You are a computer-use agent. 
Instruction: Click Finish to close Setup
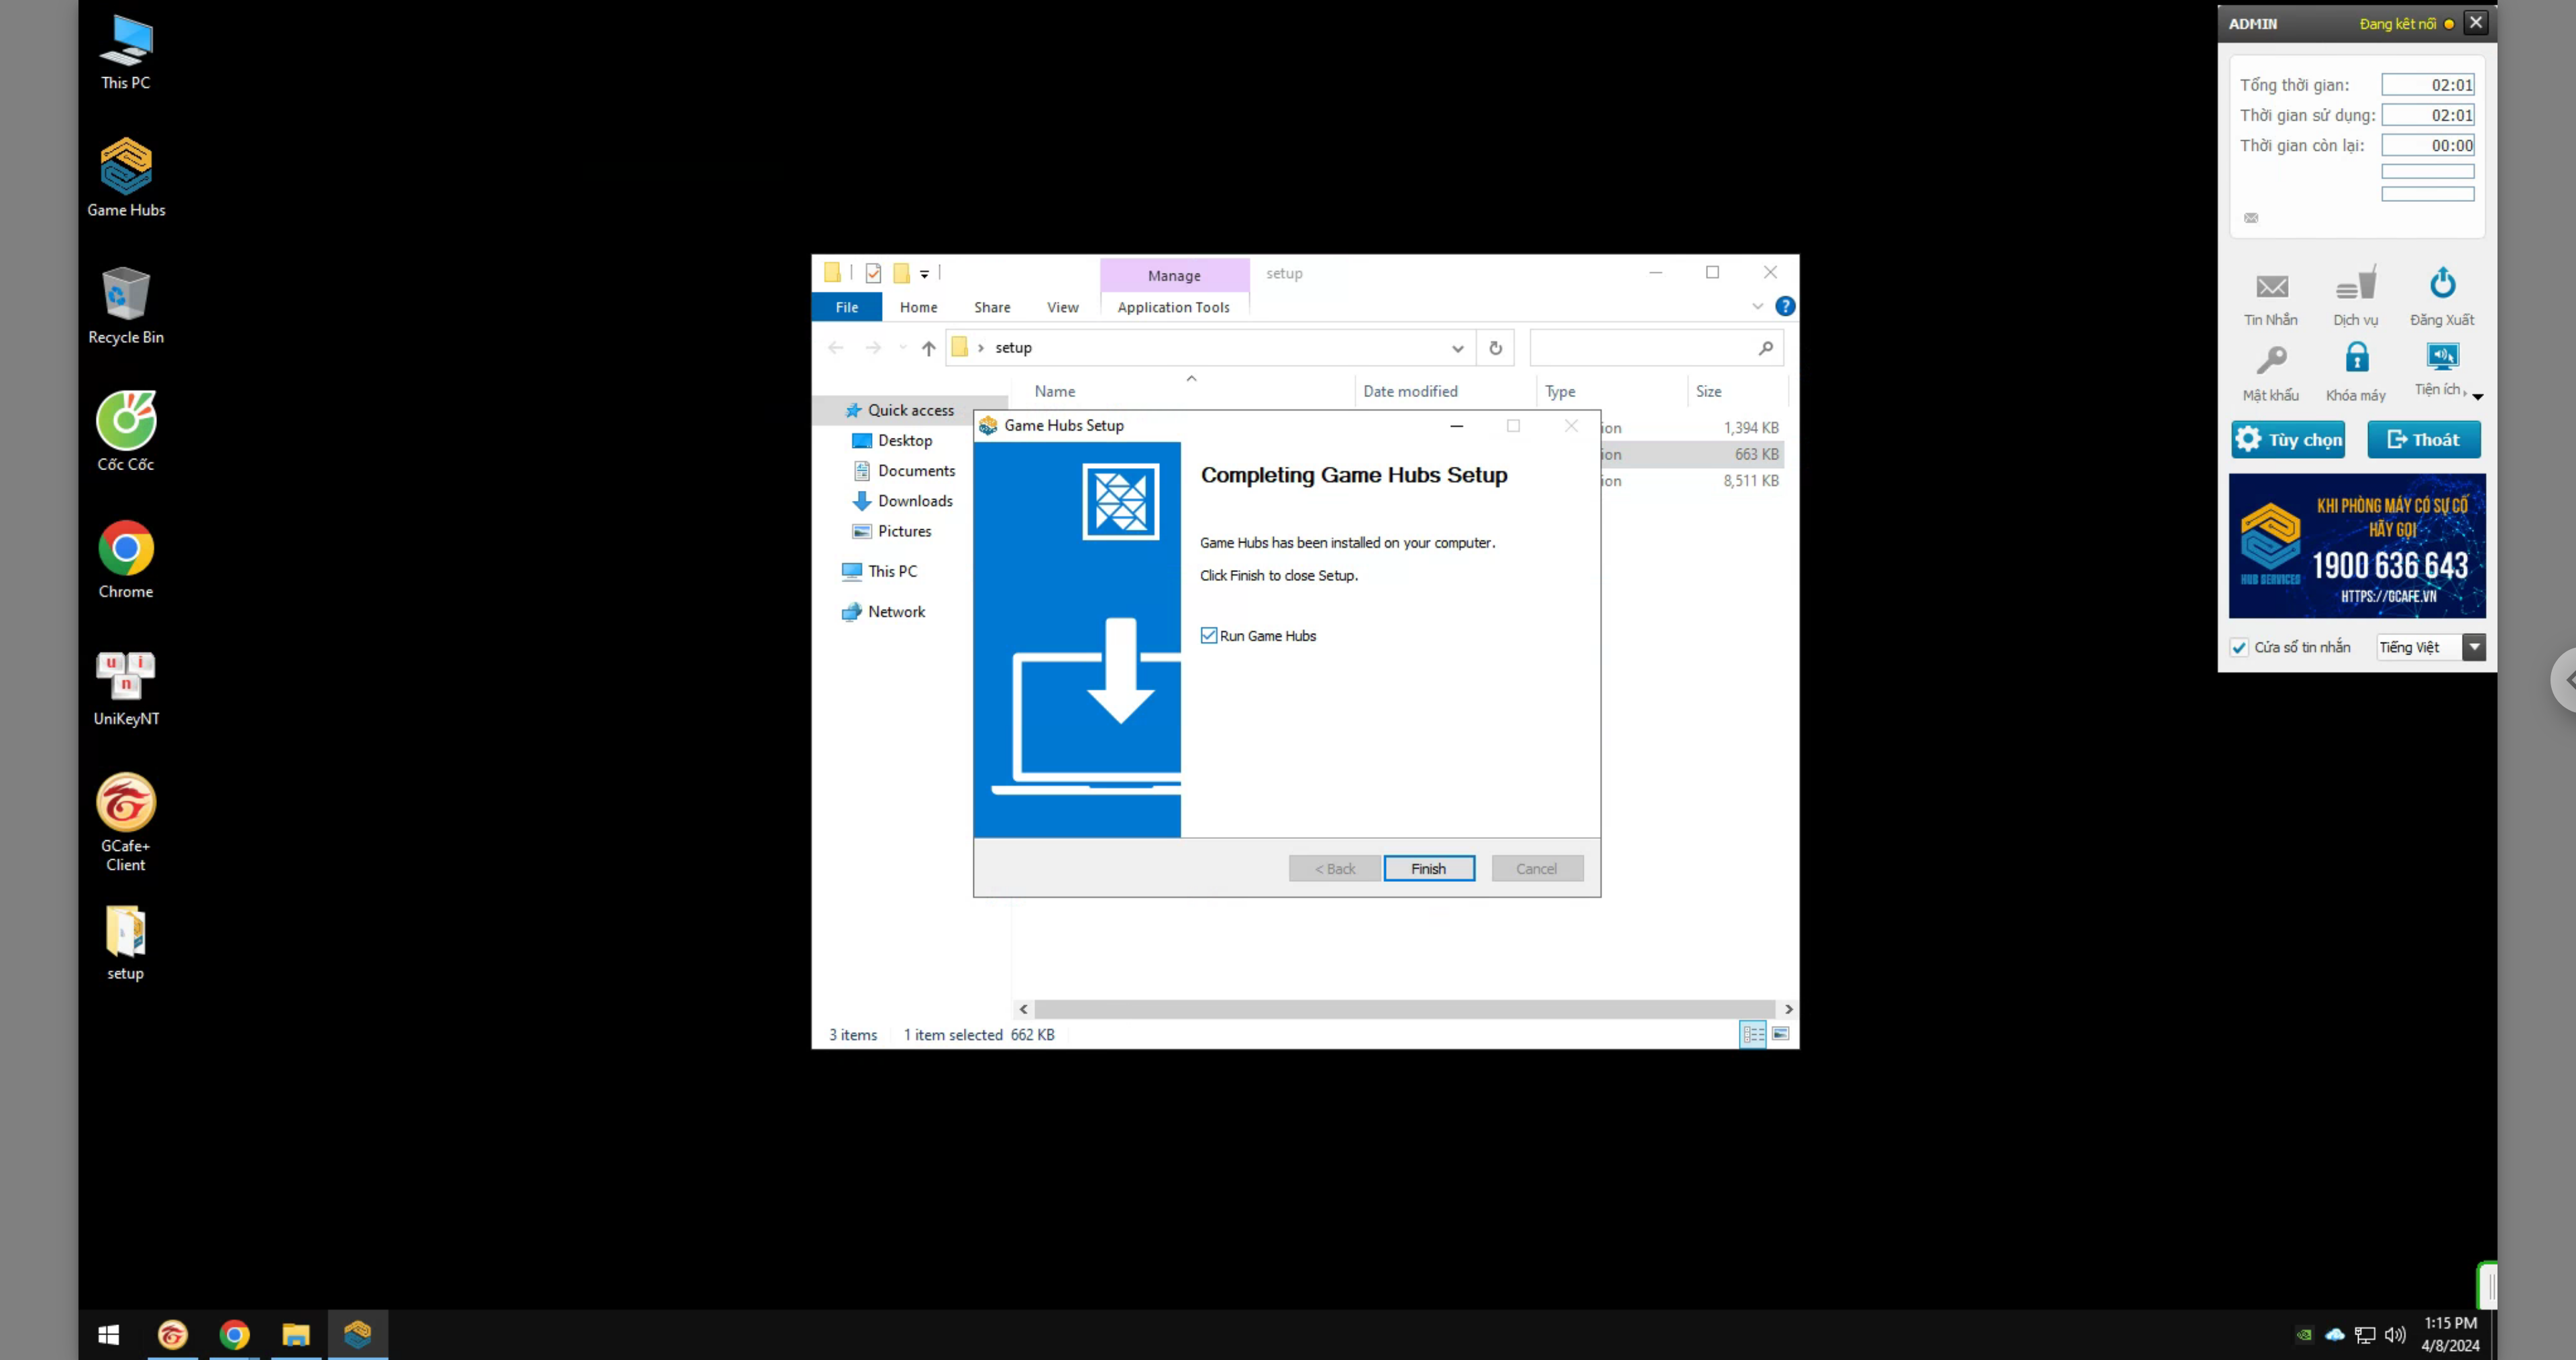(1429, 869)
